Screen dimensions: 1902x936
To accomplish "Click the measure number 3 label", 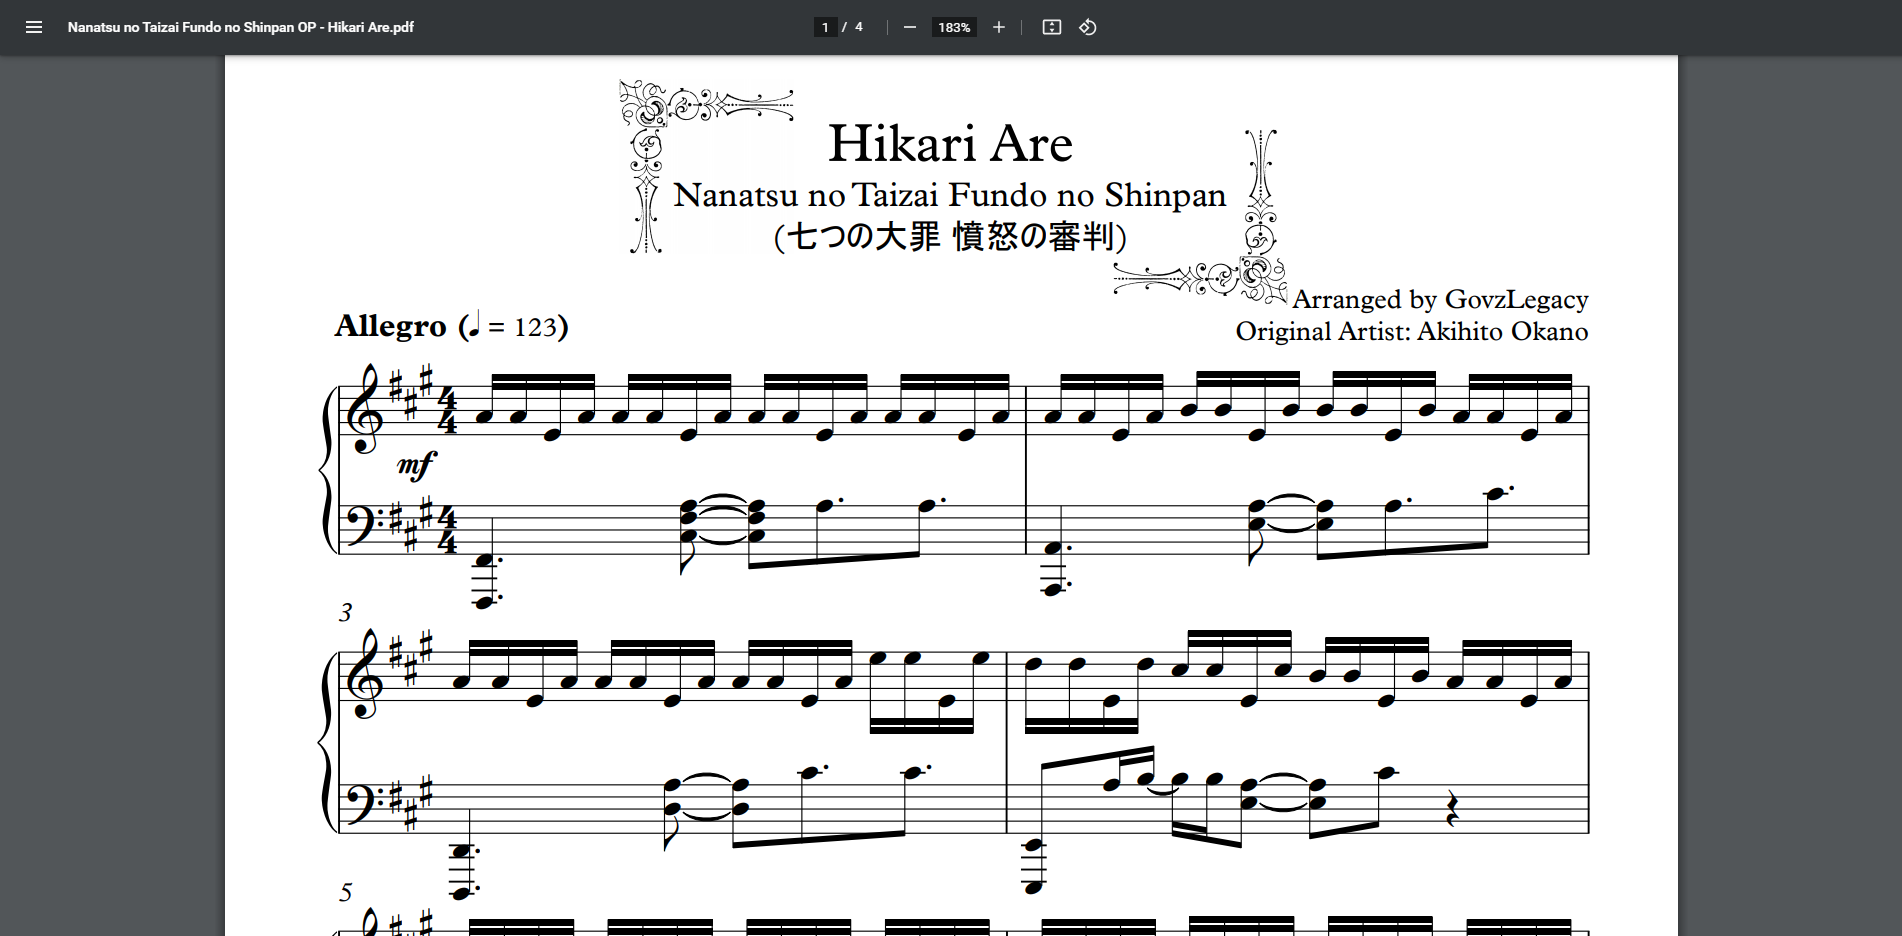I will [x=346, y=612].
